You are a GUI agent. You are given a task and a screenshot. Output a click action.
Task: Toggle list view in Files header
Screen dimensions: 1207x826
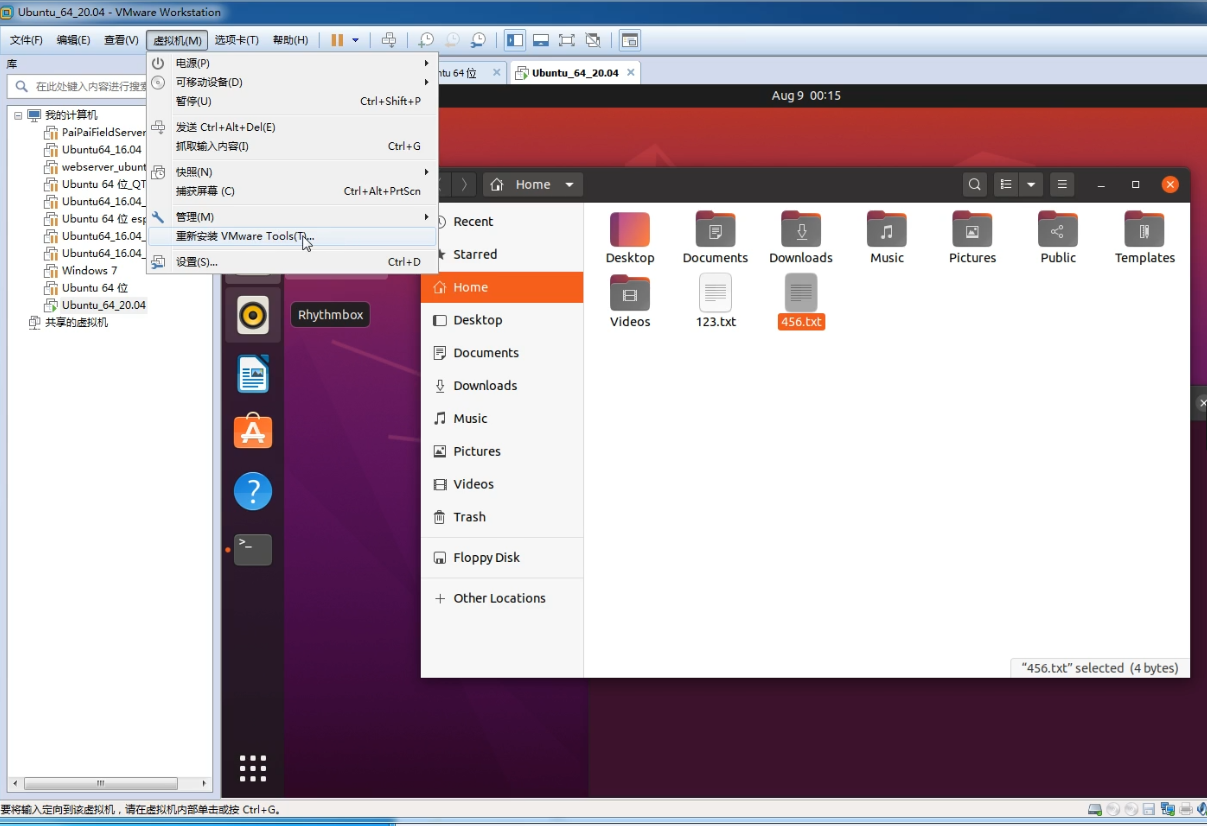click(1006, 184)
